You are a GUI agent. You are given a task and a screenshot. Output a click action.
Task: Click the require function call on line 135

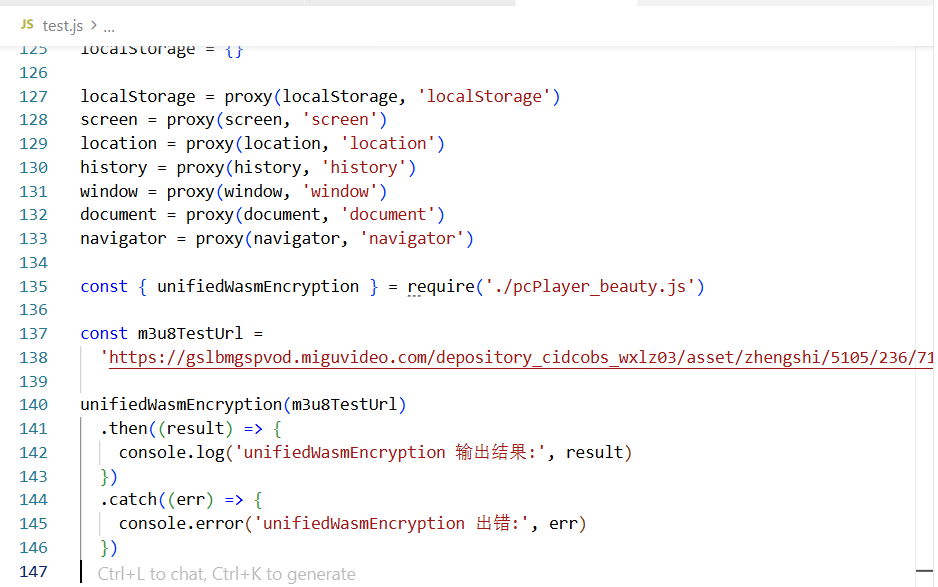[x=441, y=287]
